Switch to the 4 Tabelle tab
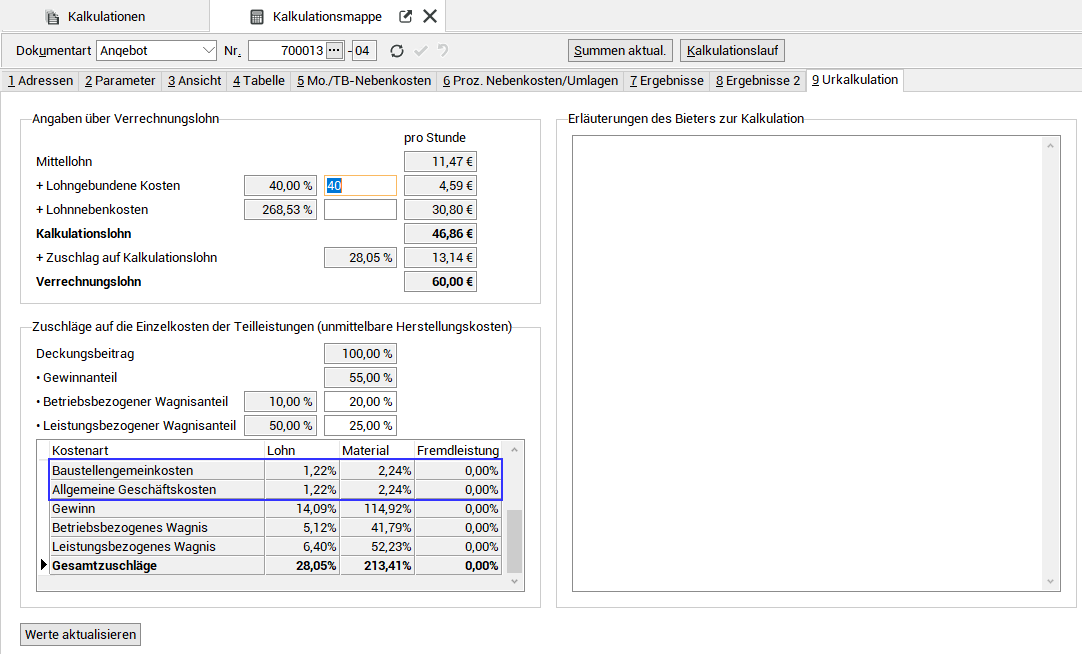 click(x=258, y=81)
